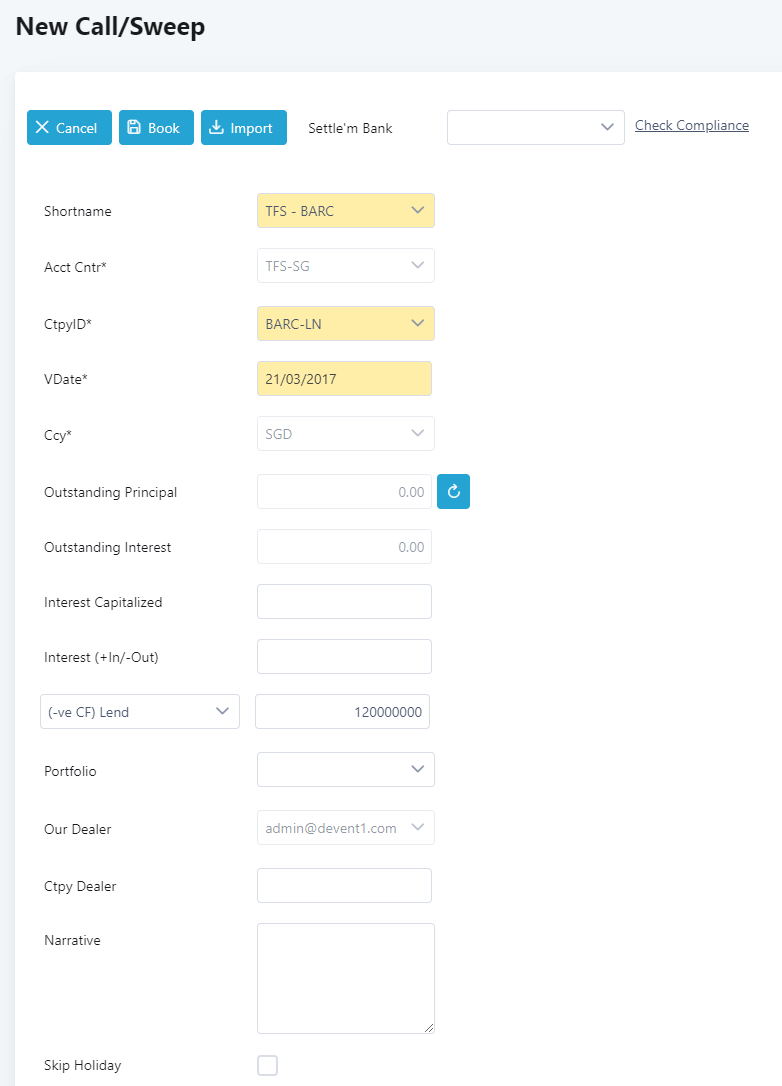Click the Interest Capitalized field
This screenshot has width=782, height=1086.
coord(344,602)
